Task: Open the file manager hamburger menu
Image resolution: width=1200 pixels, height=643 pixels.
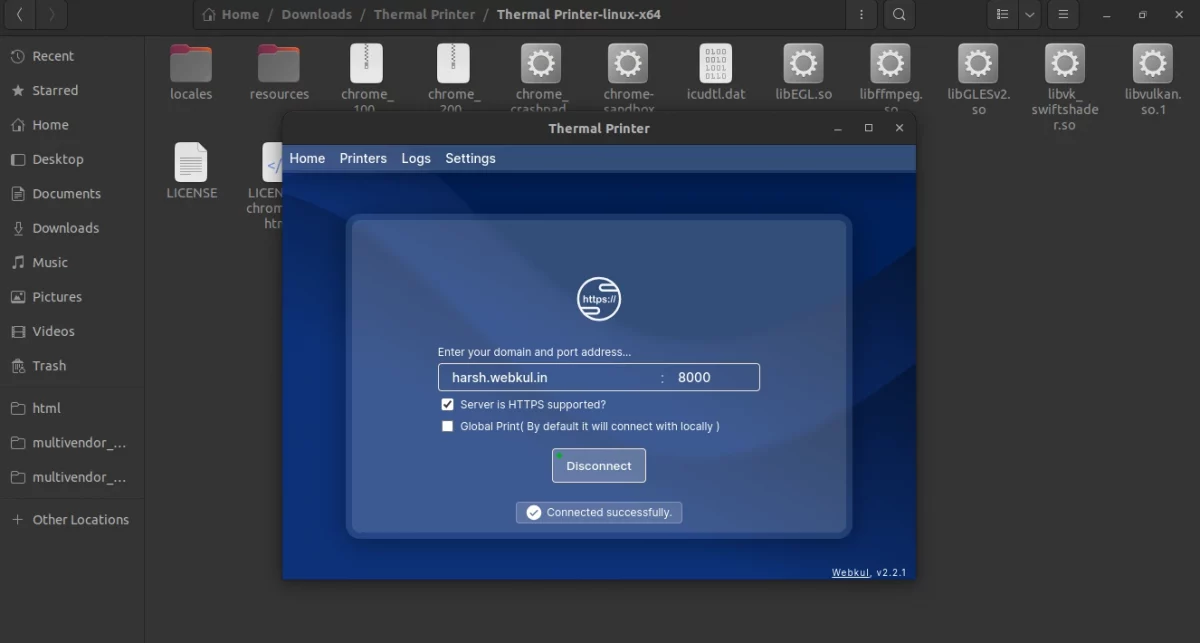Action: (x=1064, y=15)
